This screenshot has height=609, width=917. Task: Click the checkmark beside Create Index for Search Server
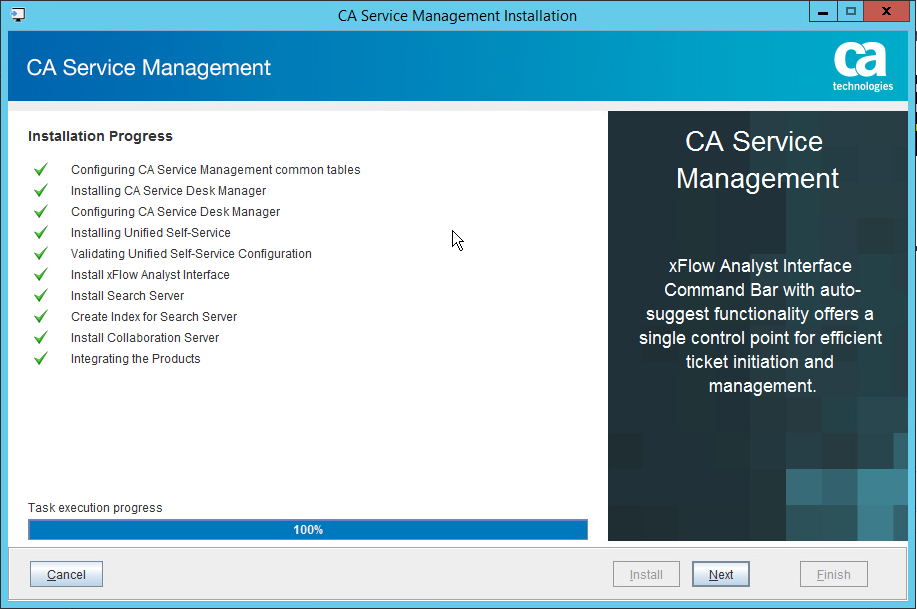40,316
